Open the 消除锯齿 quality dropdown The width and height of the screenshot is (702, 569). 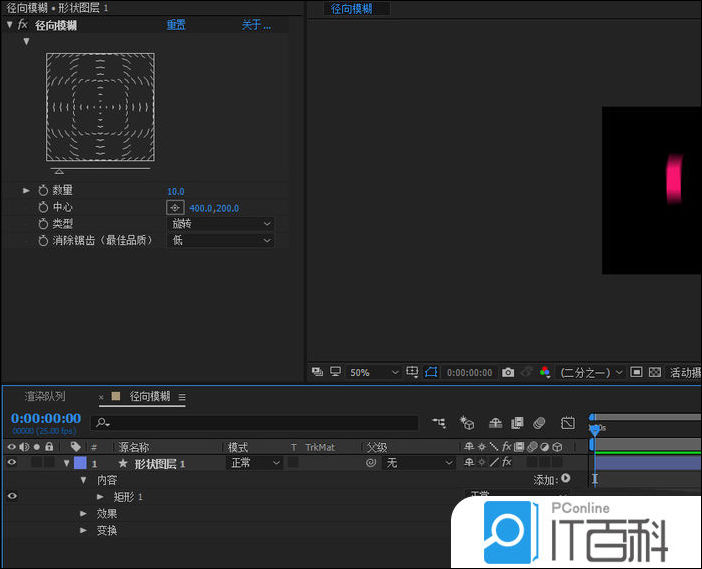(x=220, y=241)
